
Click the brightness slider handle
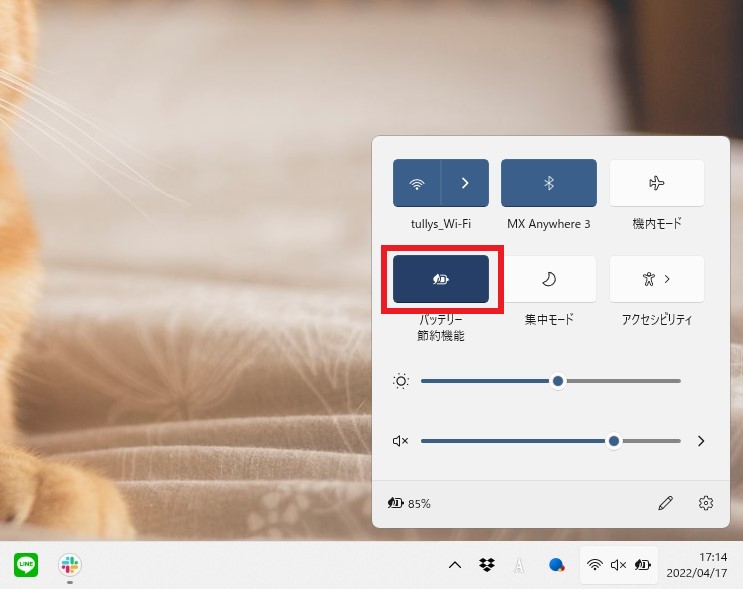click(x=558, y=381)
